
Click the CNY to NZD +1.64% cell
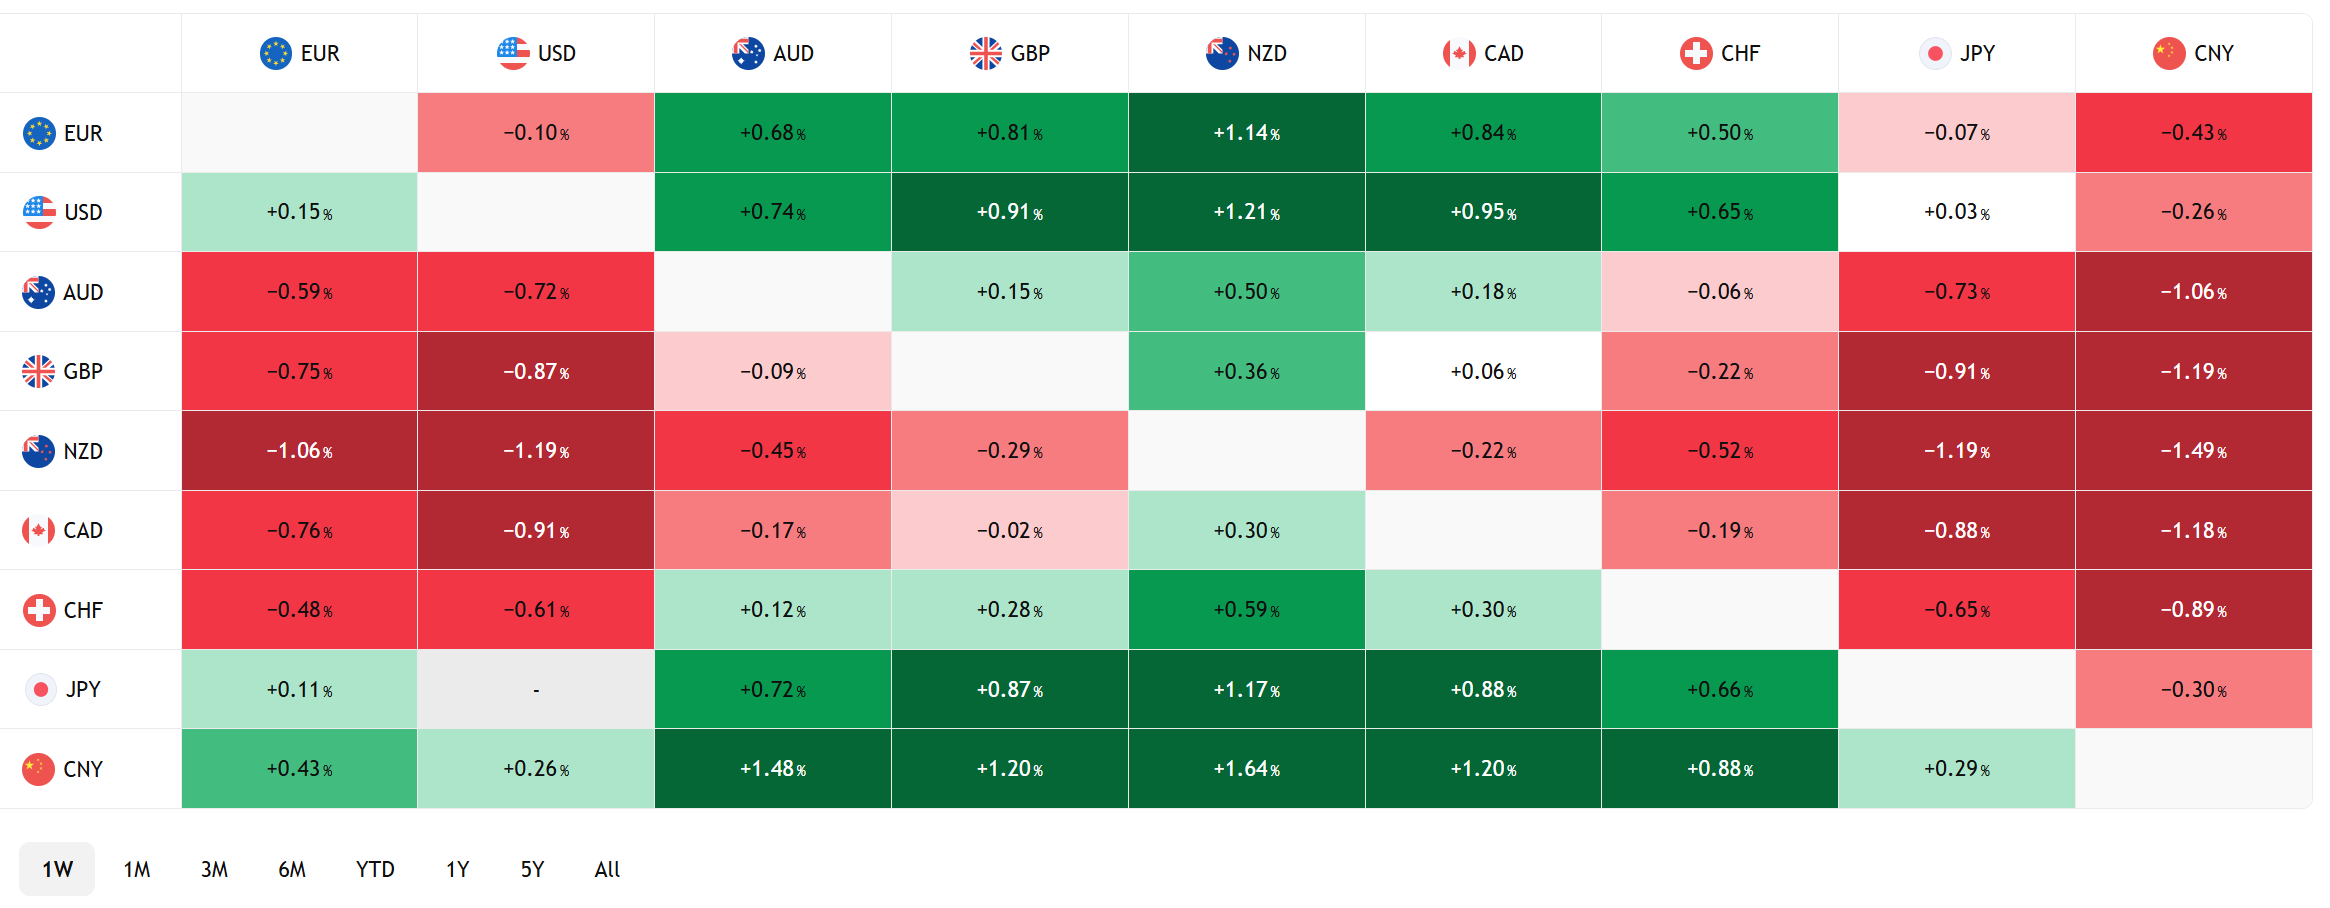1246,769
